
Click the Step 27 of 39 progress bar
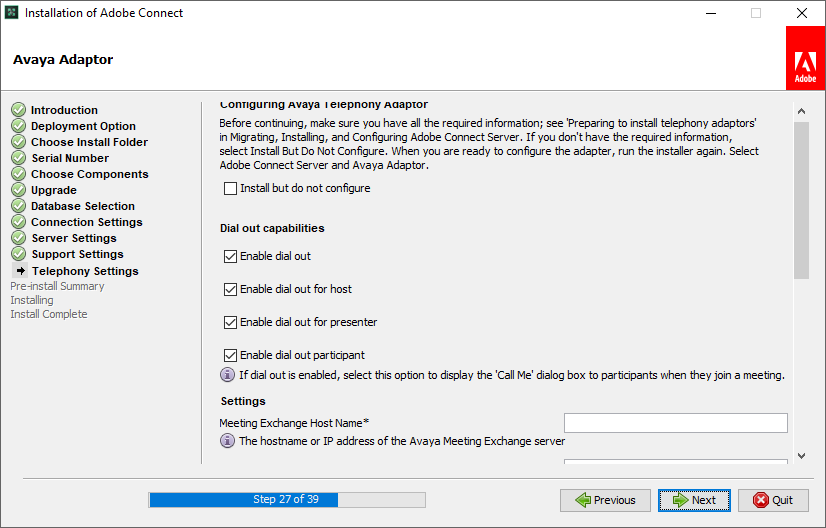[x=287, y=500]
